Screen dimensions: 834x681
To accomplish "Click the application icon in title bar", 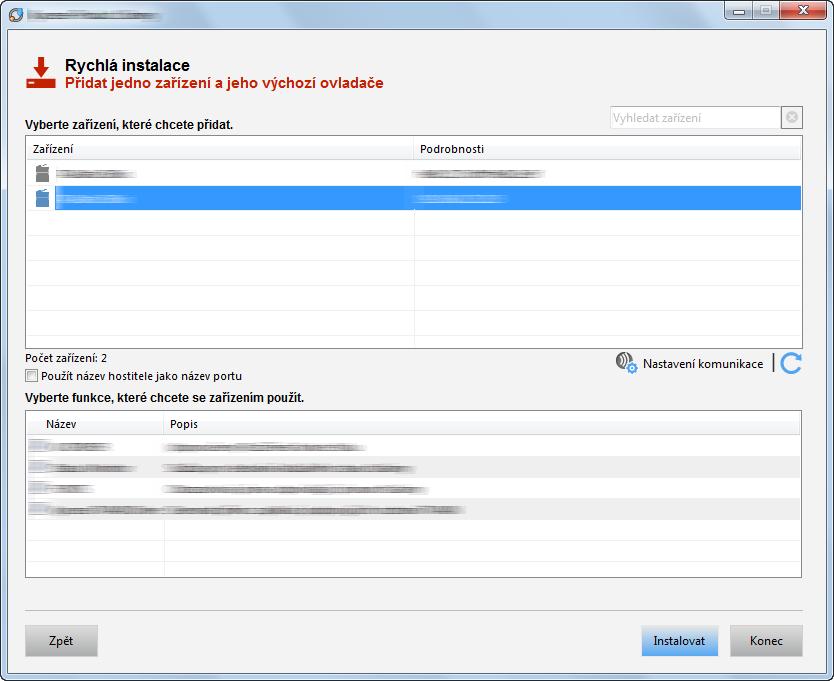I will tap(16, 14).
